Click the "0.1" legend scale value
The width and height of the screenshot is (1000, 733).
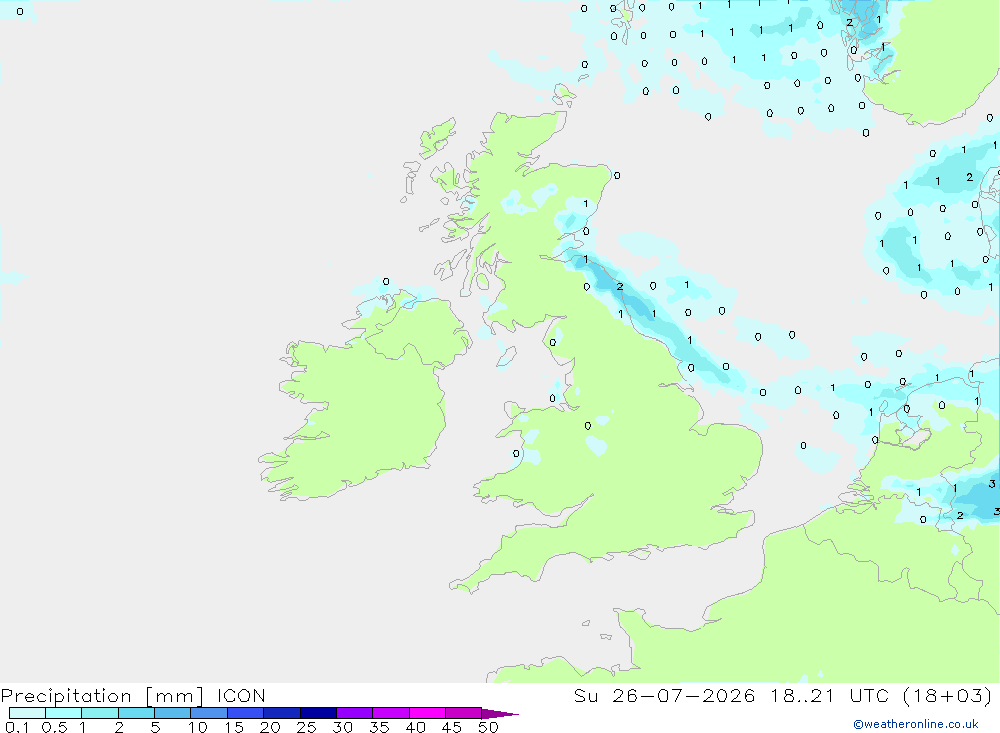point(17,727)
